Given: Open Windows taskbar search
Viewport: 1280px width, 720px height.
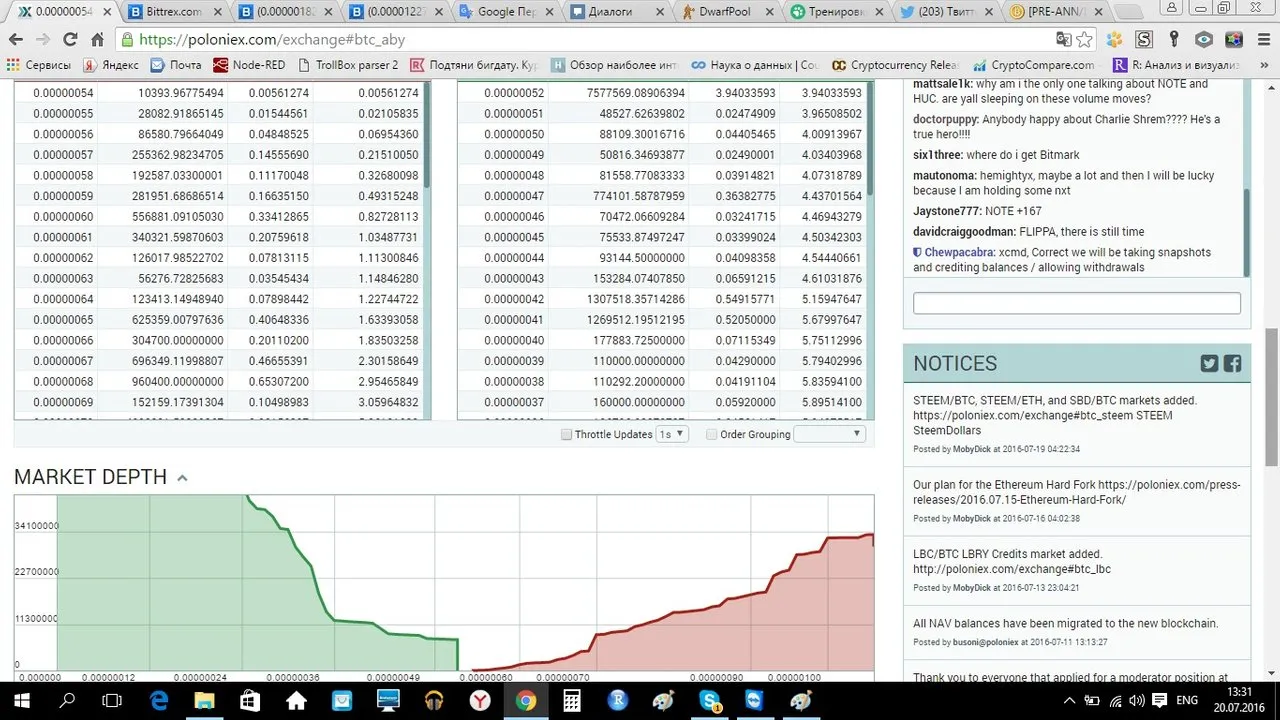Looking at the screenshot, I should 68,701.
